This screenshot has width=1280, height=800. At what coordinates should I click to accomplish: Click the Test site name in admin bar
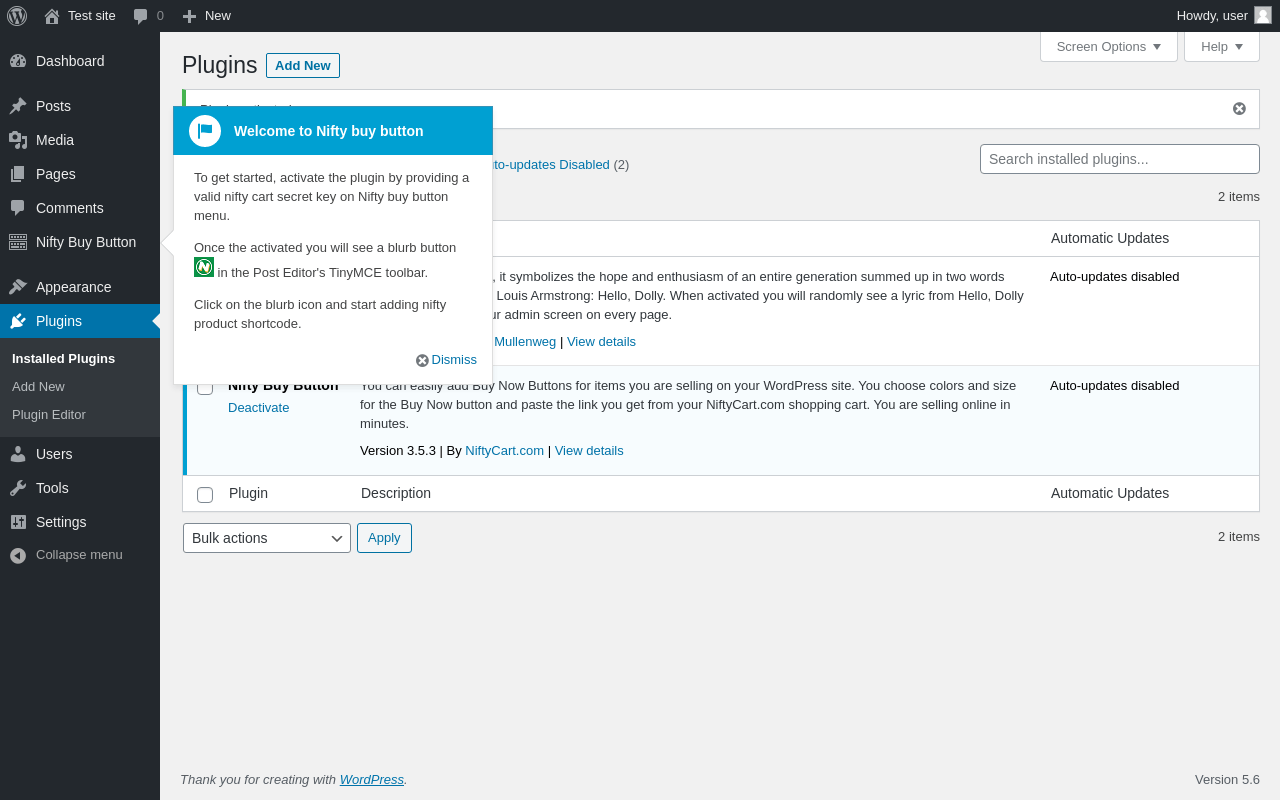92,15
